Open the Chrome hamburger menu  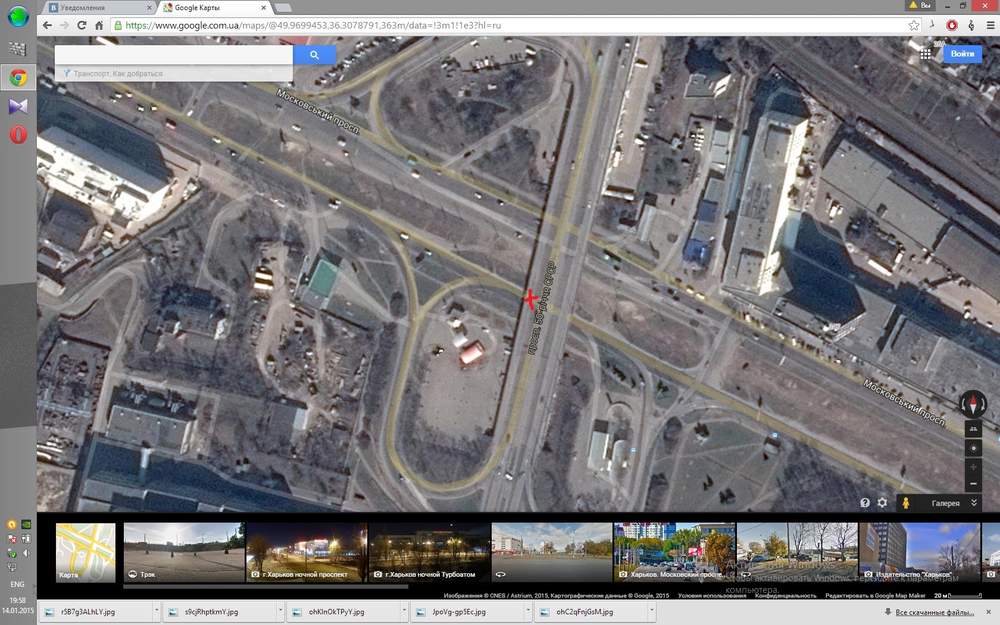[x=990, y=26]
